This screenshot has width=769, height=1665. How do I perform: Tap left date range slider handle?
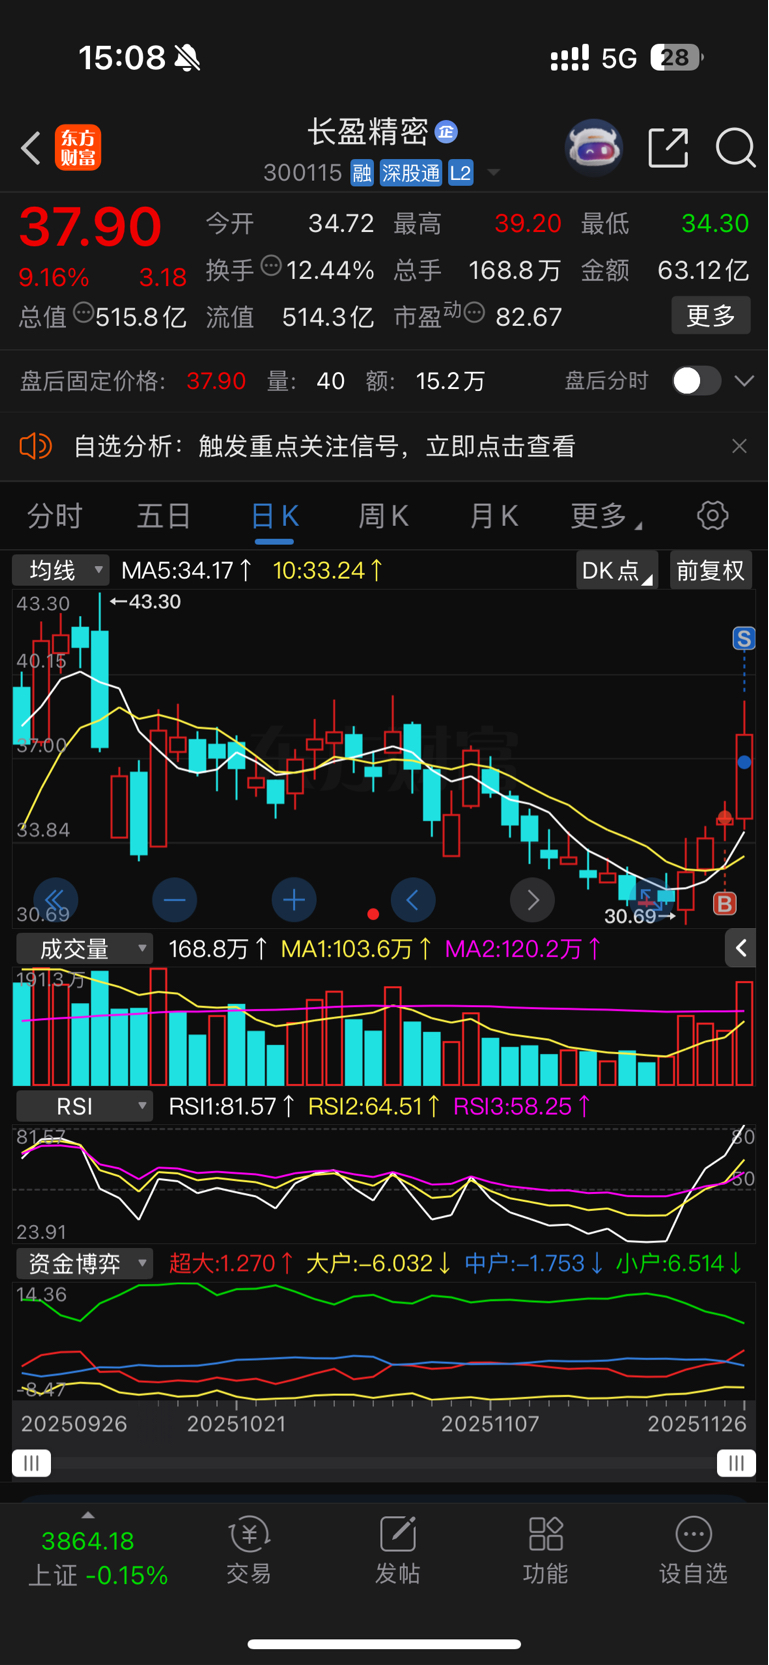pyautogui.click(x=31, y=1463)
